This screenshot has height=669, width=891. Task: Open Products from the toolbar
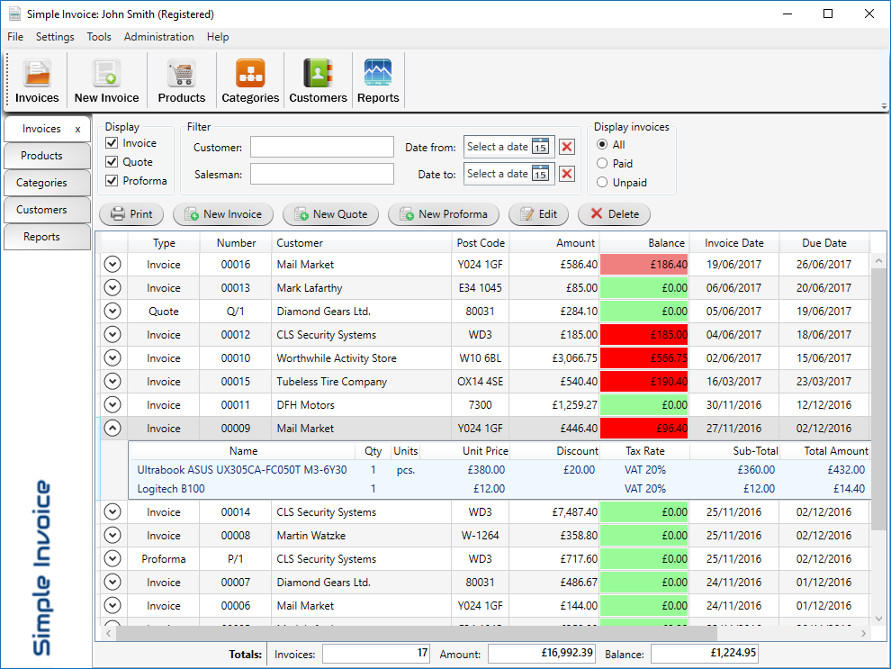[181, 81]
